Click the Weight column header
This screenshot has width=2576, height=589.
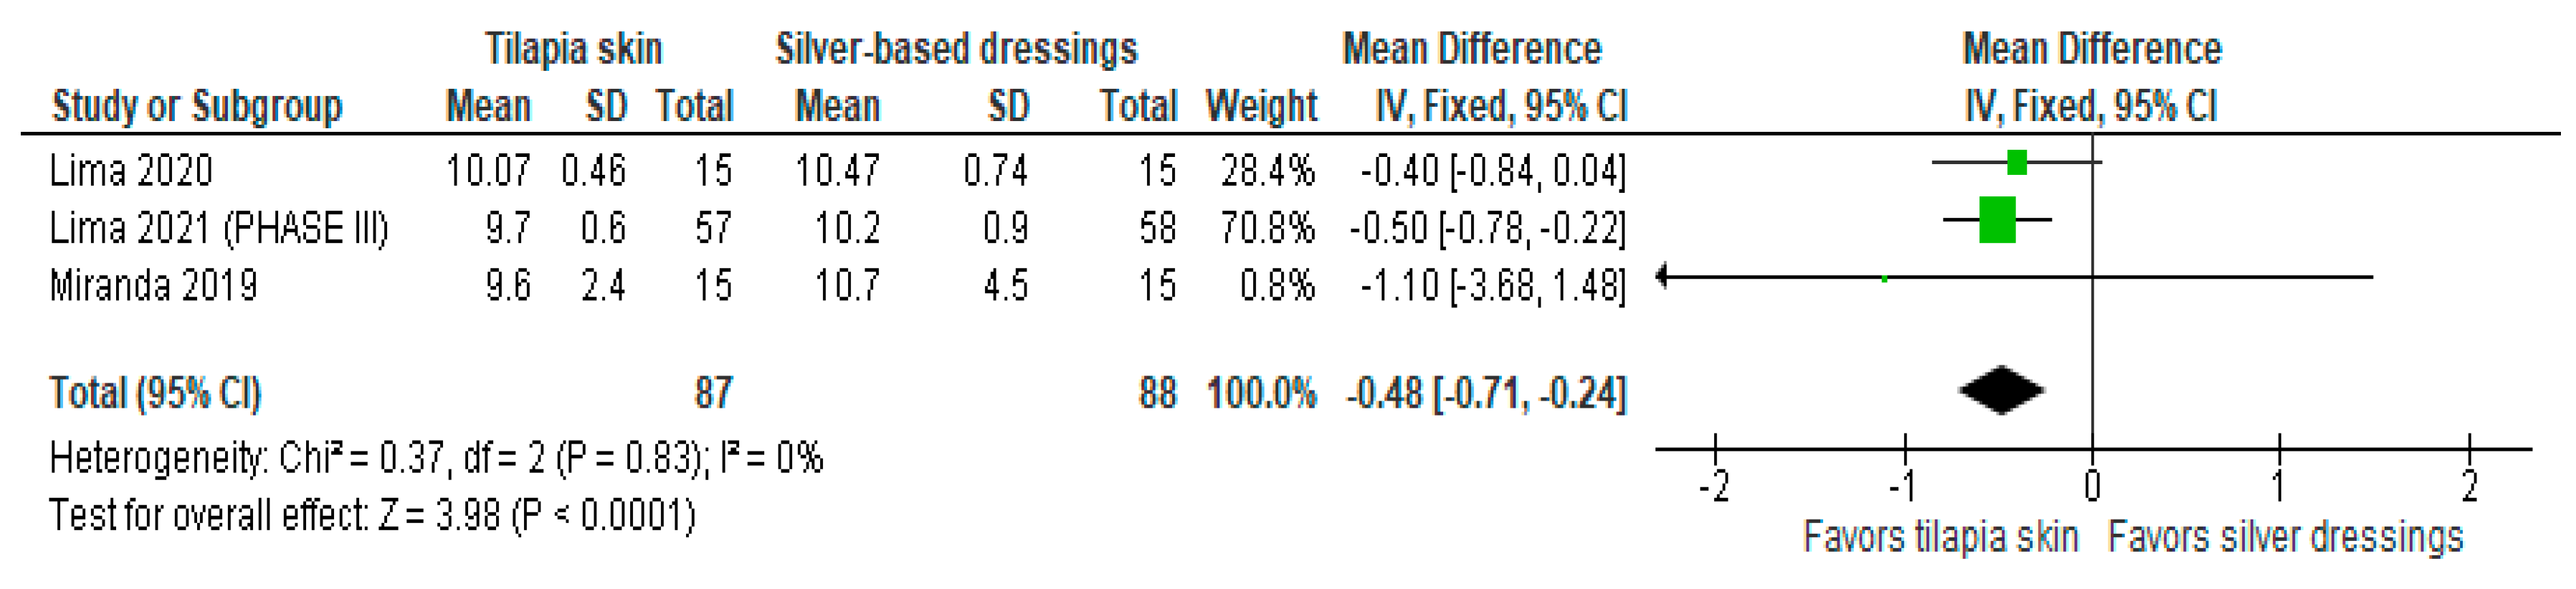point(1261,106)
